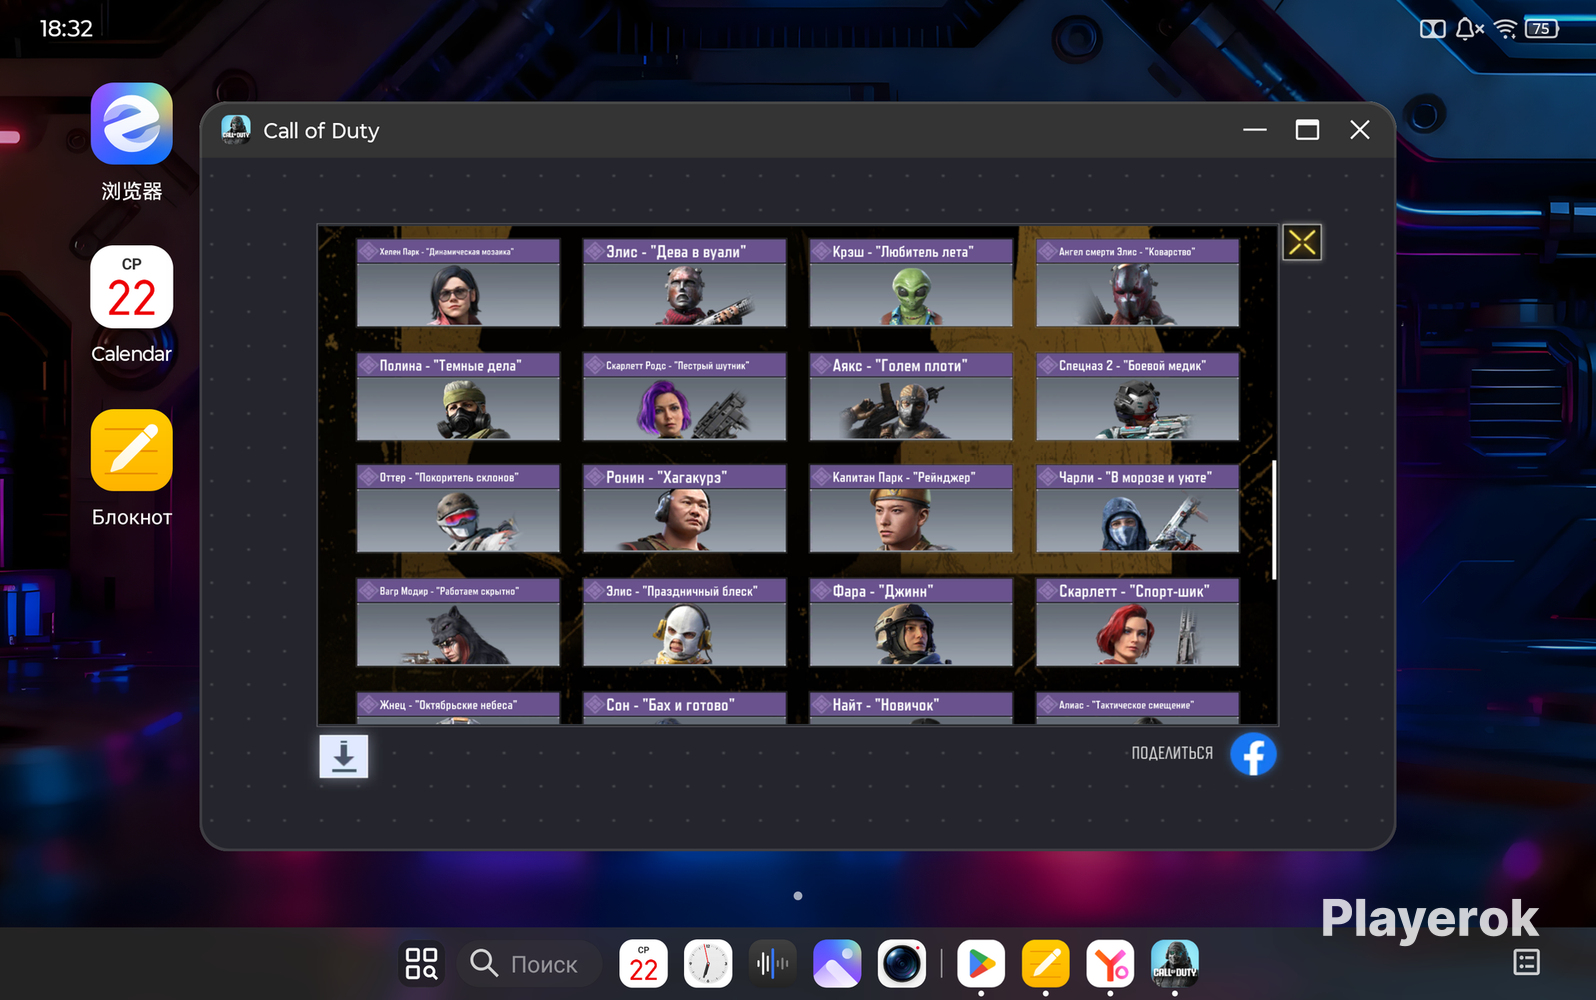Select Аякс "Голем плоти" card
1596x1000 pixels.
[x=911, y=396]
